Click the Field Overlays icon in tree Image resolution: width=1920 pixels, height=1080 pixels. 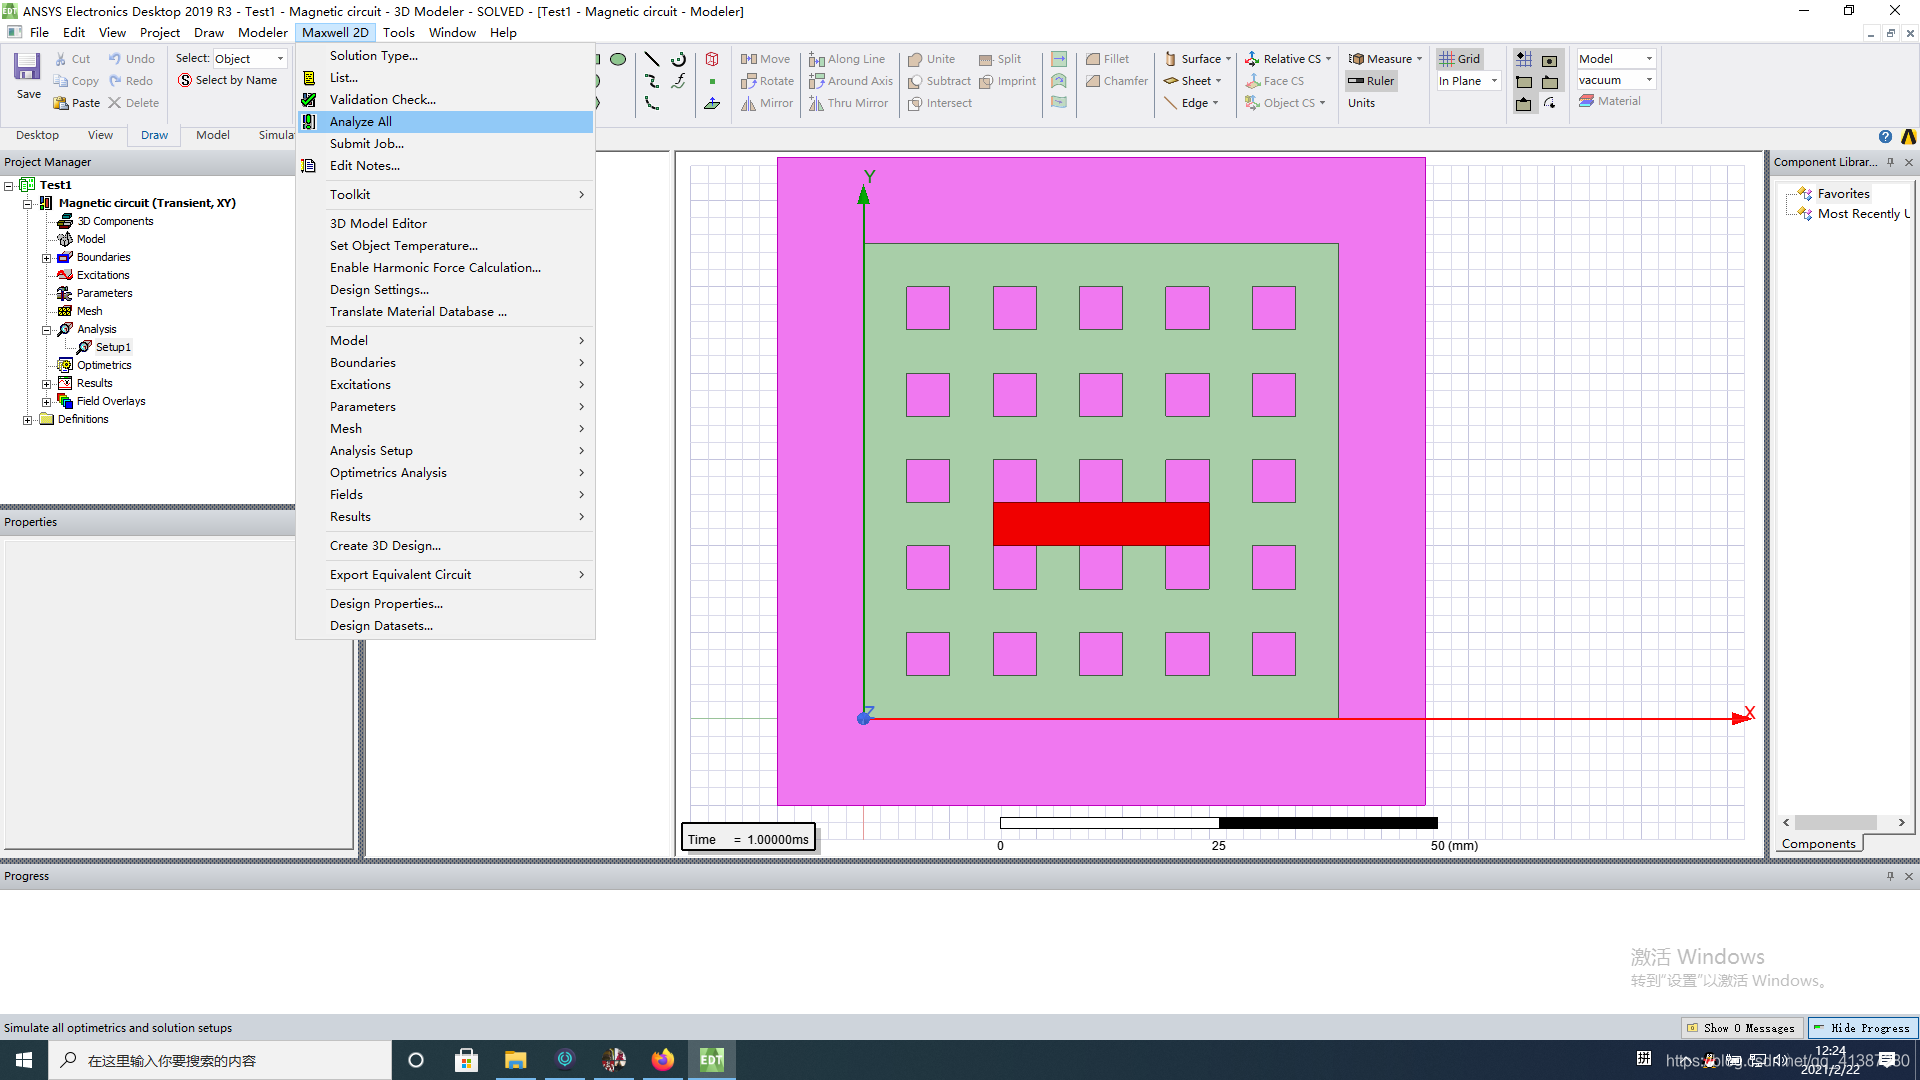pos(65,401)
